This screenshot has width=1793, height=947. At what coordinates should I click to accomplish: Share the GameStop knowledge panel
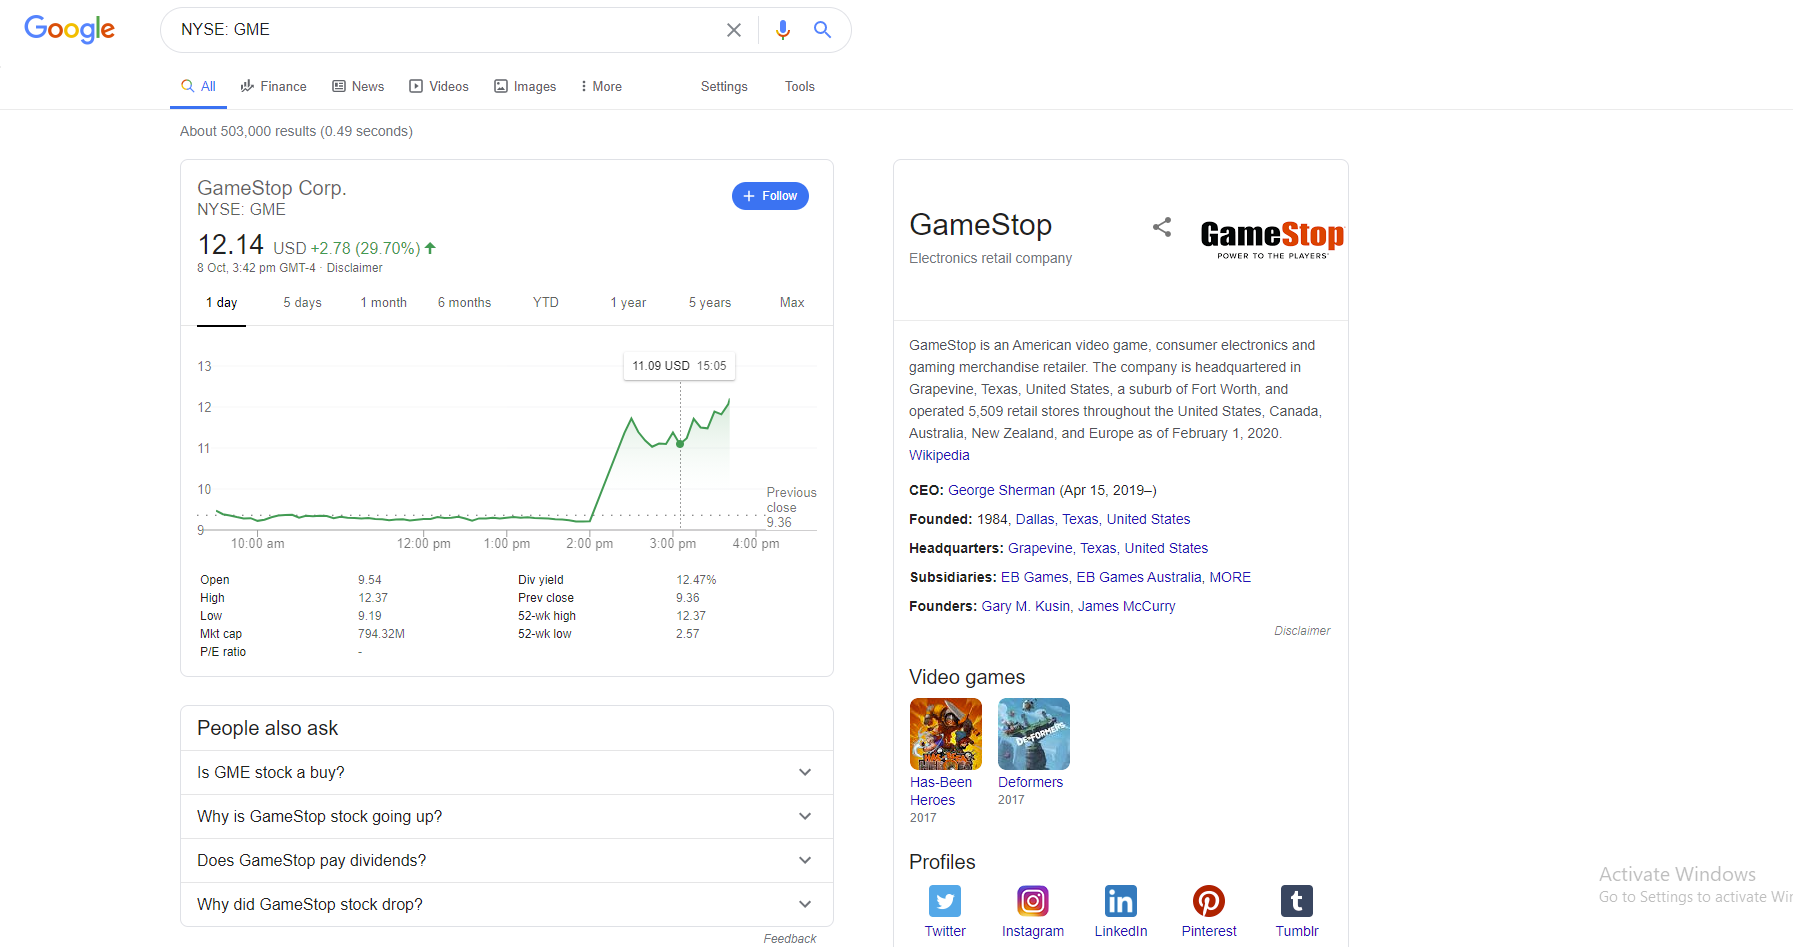1161,227
